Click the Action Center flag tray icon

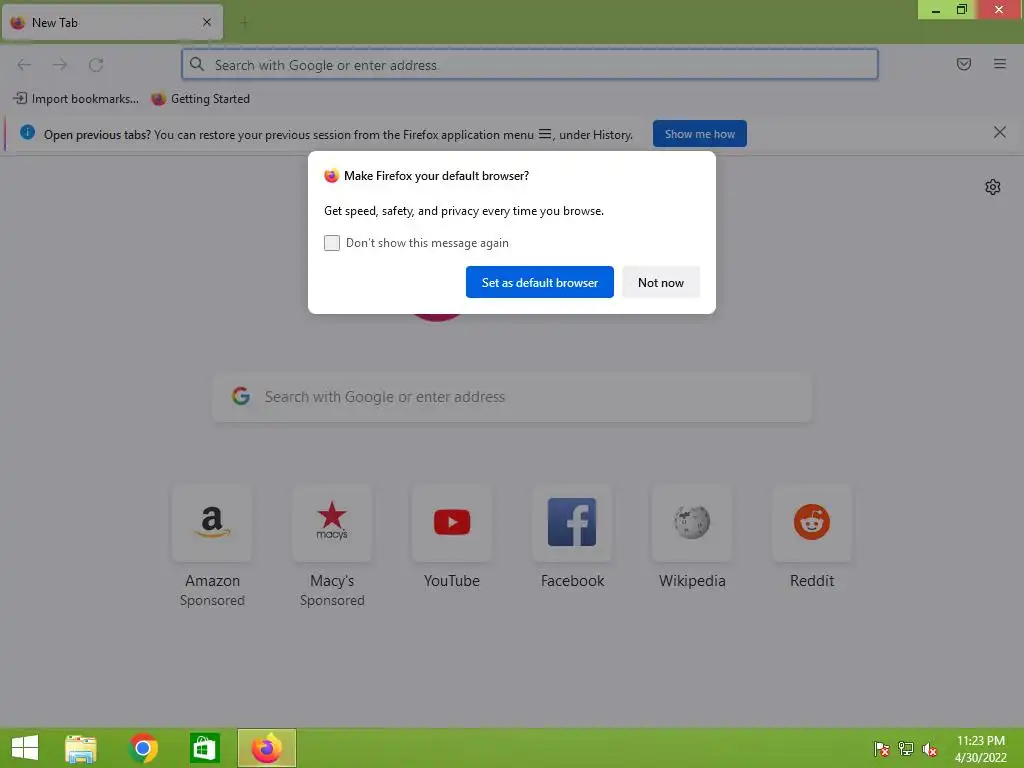(x=882, y=748)
